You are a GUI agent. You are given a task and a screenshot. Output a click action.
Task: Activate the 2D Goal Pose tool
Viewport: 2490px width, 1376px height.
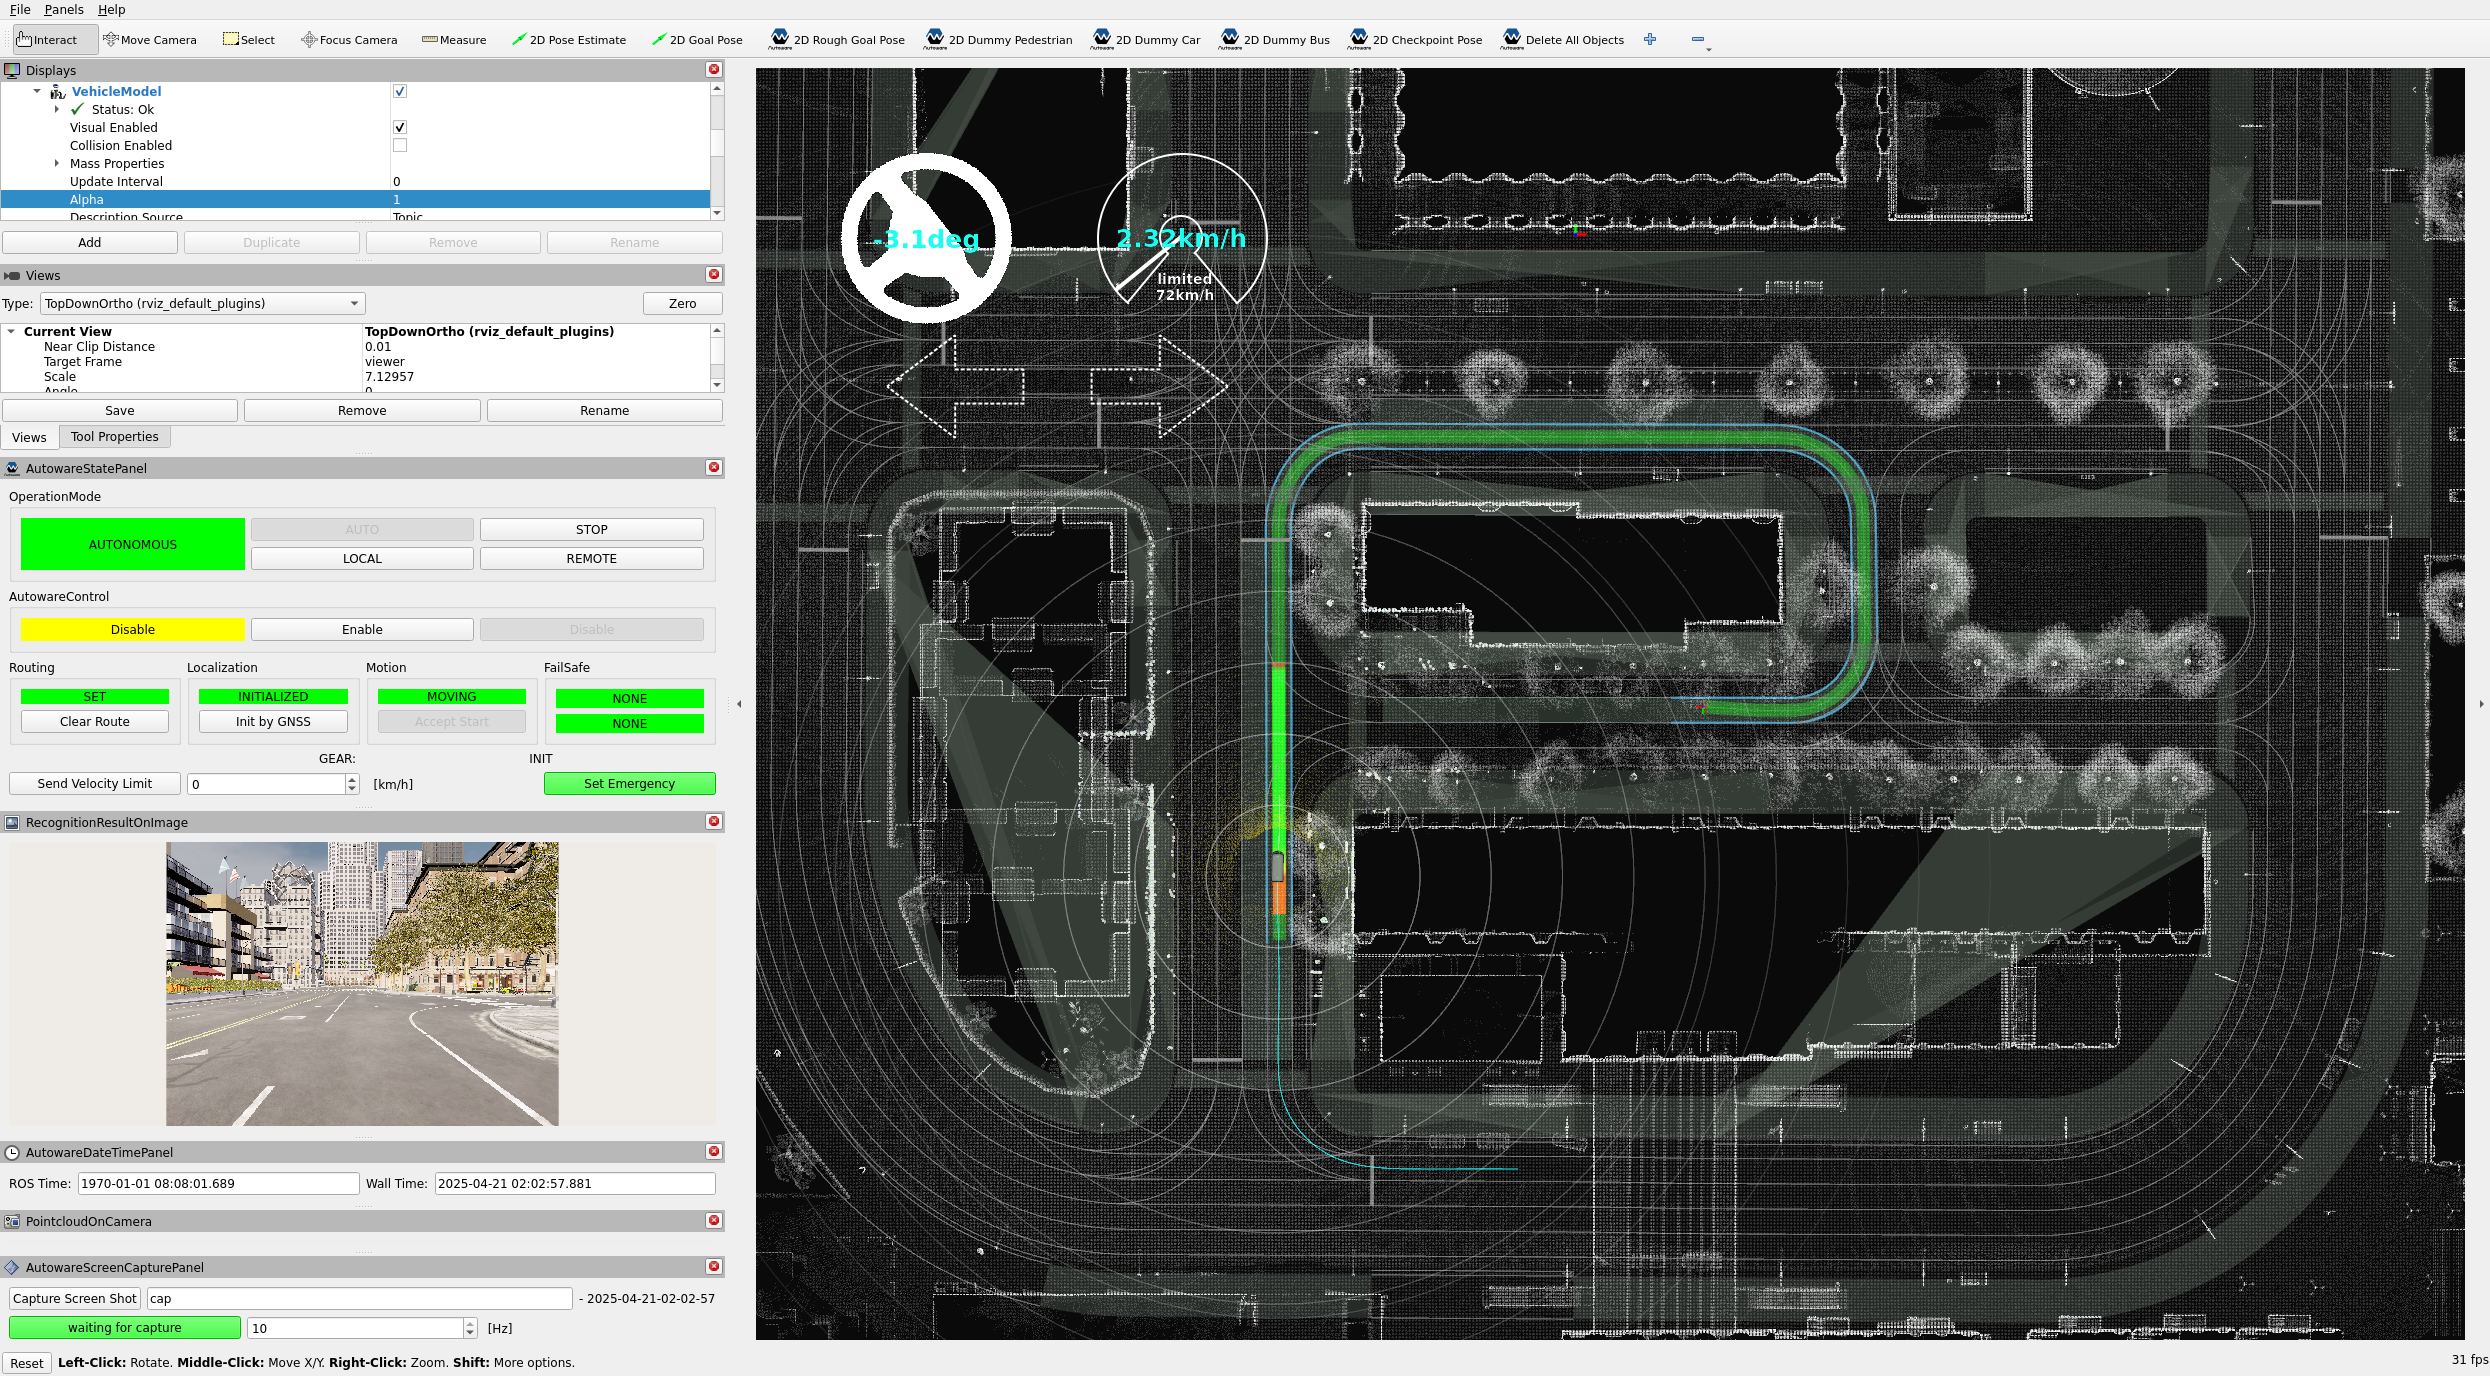pos(698,39)
